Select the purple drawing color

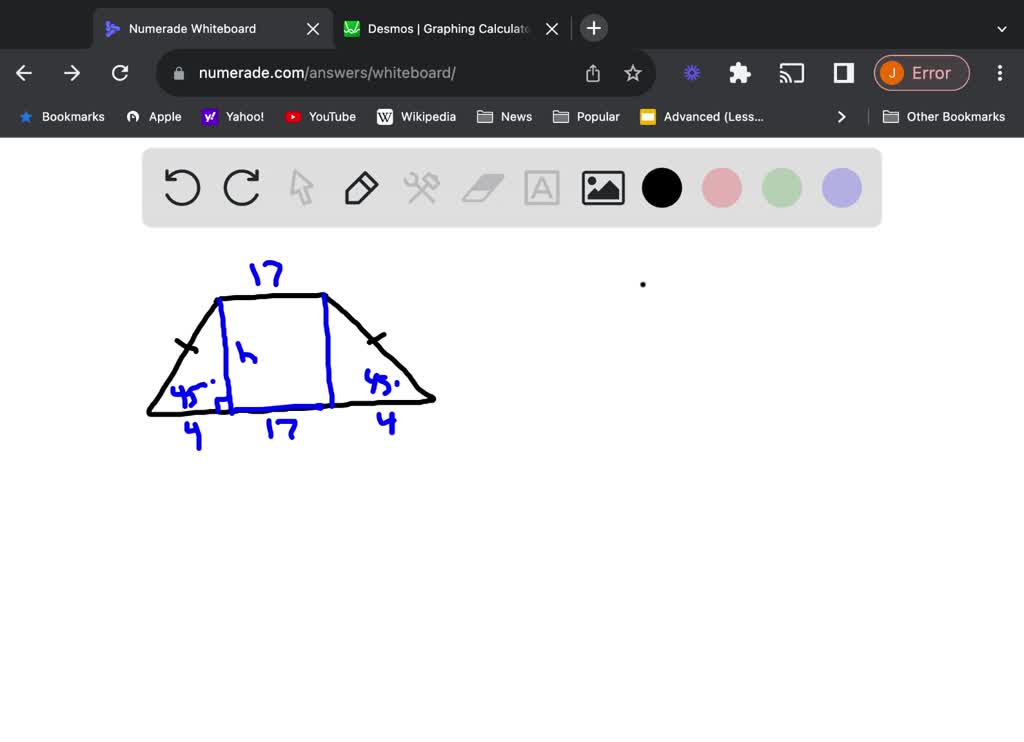click(x=841, y=187)
